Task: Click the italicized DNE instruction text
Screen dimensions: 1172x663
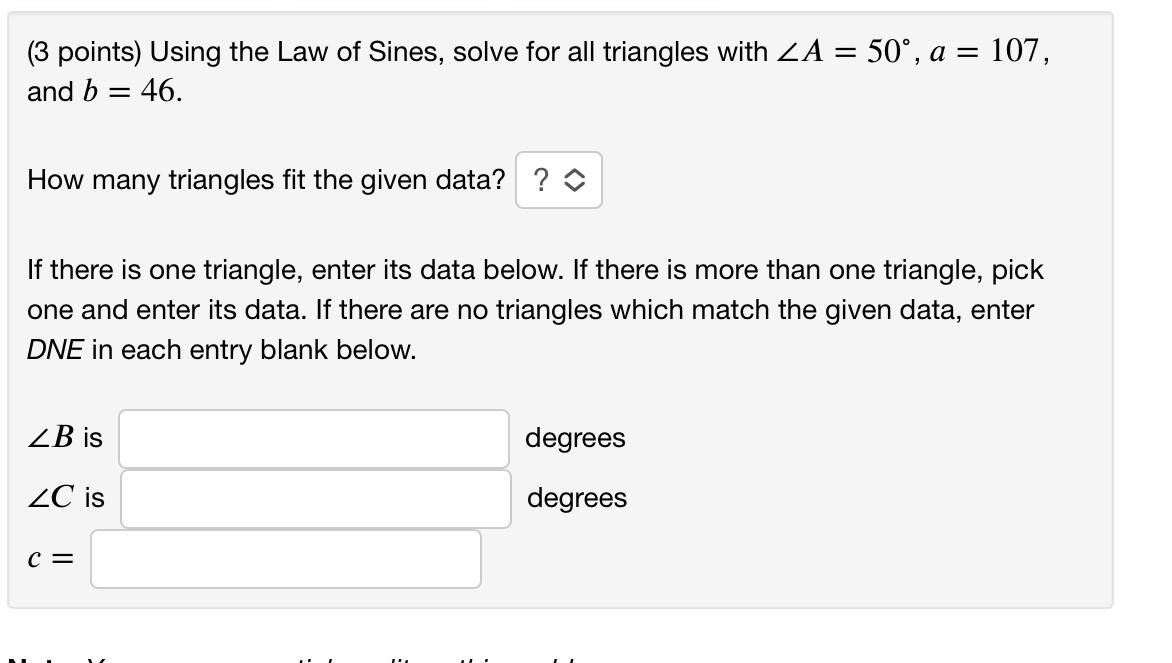Action: (50, 349)
